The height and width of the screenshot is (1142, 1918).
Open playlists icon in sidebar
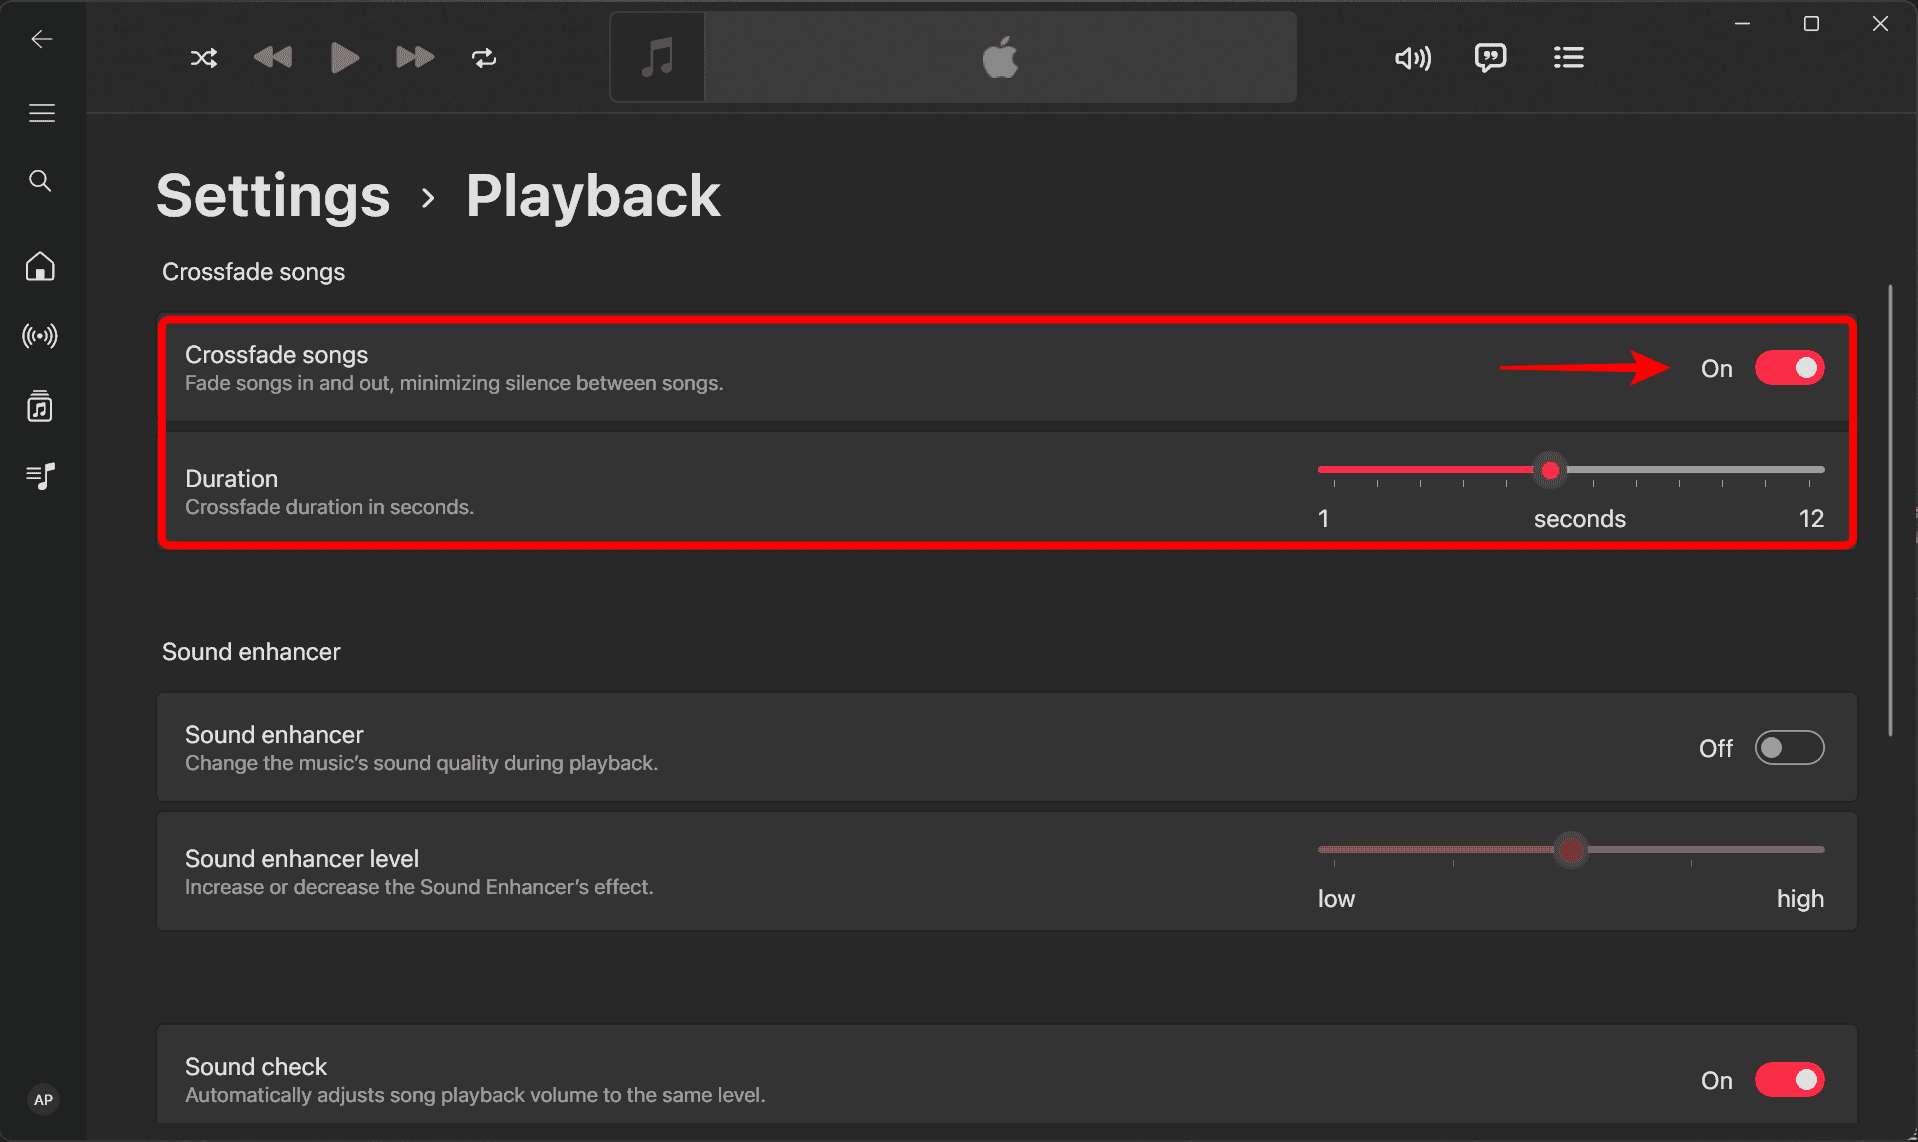41,476
